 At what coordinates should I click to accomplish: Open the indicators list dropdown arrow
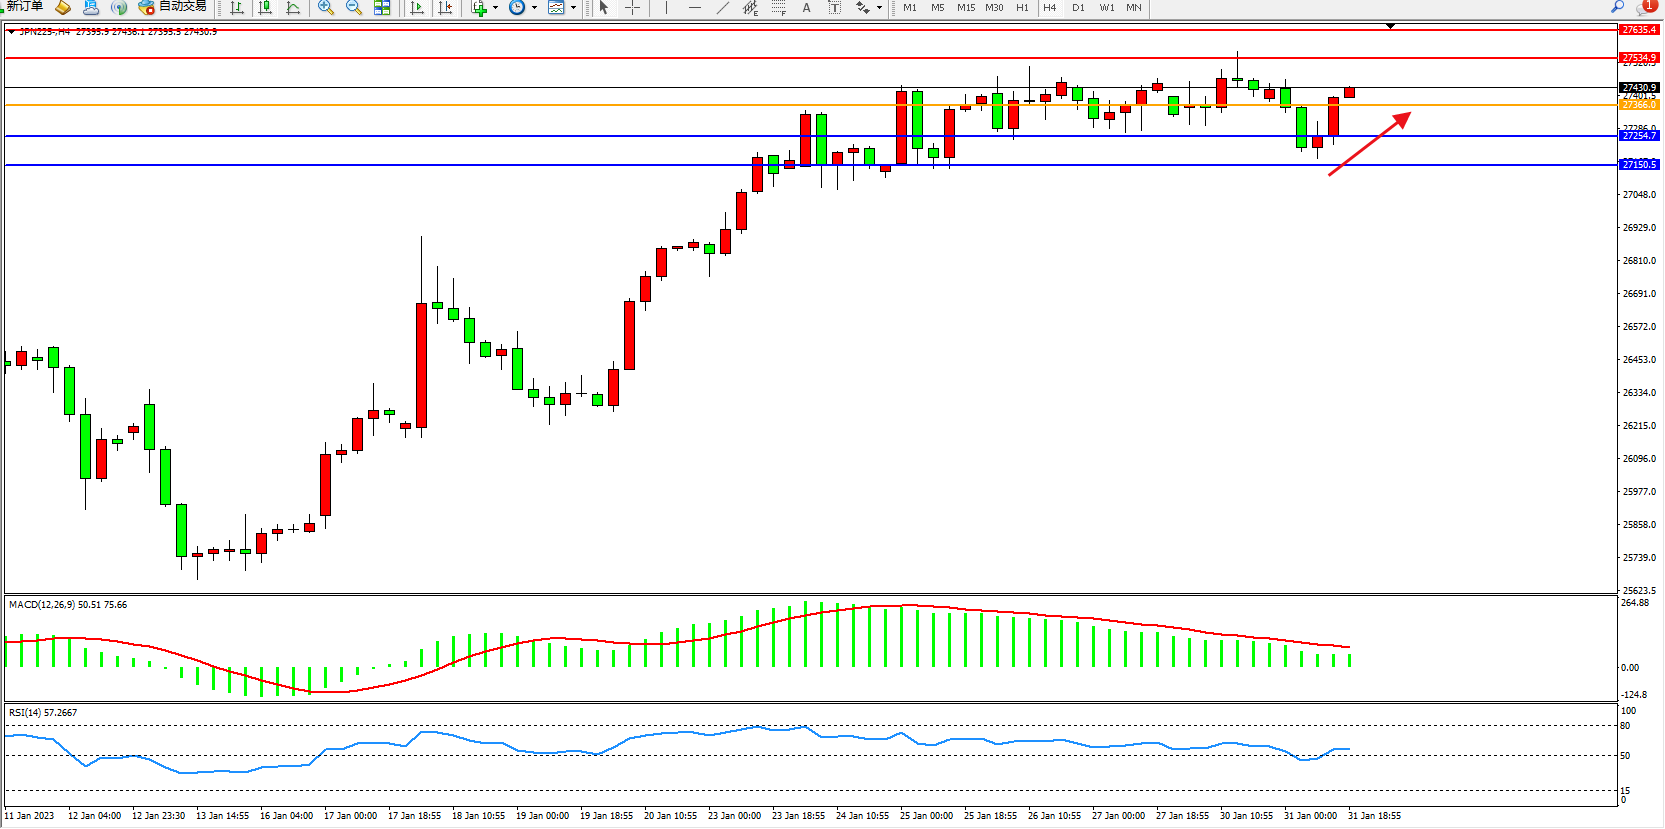495,7
